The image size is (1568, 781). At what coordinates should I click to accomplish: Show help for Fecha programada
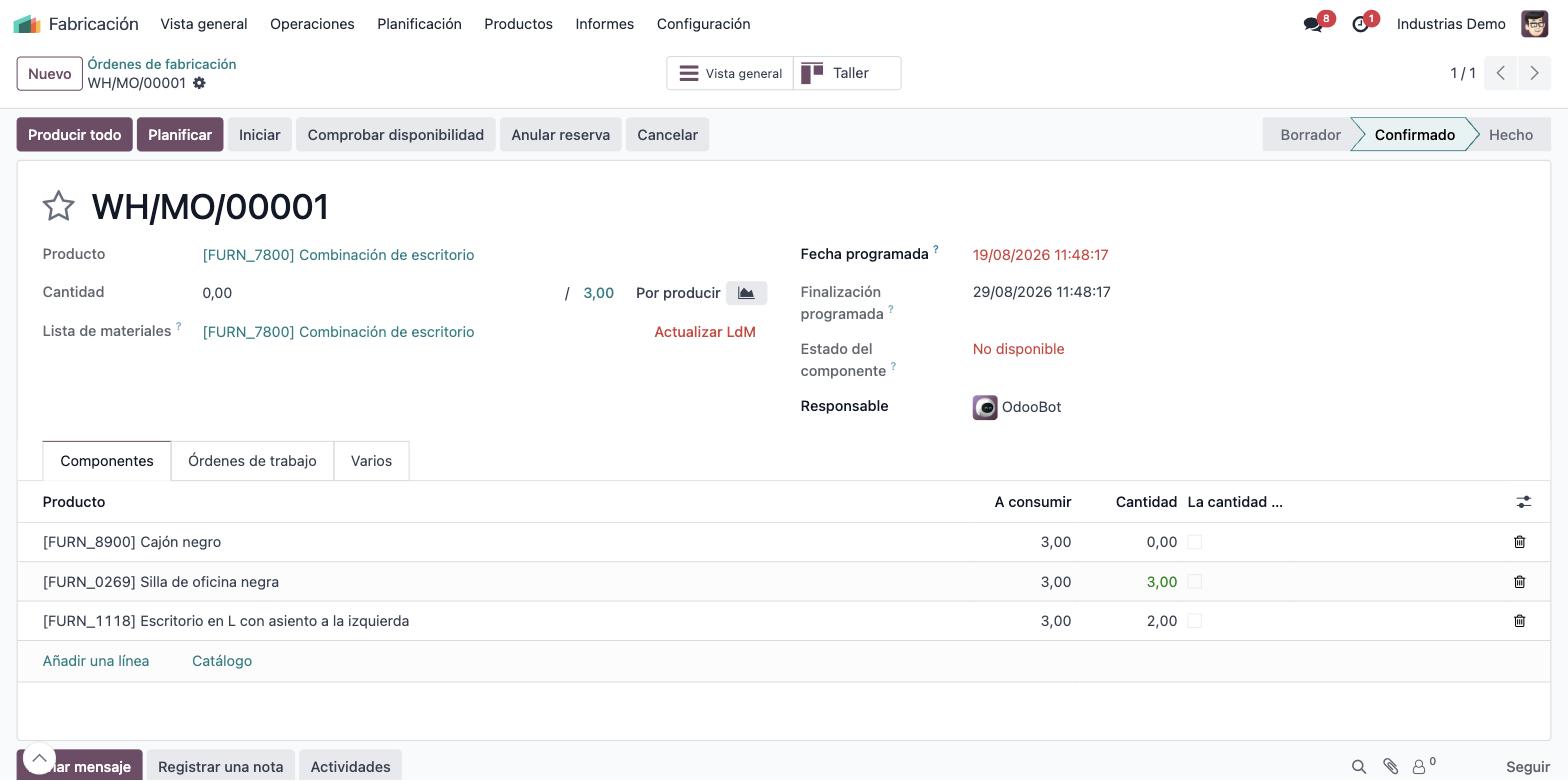[x=936, y=249]
